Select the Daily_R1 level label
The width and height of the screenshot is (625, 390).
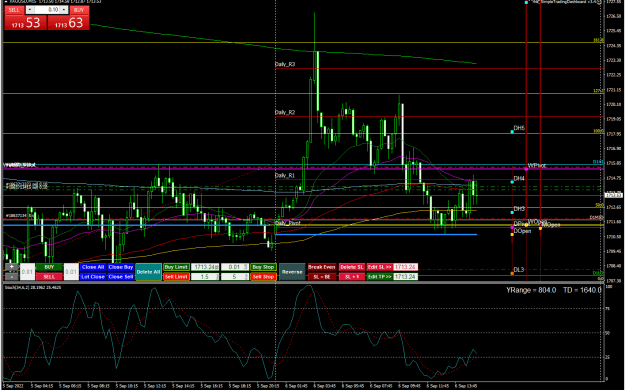[285, 175]
